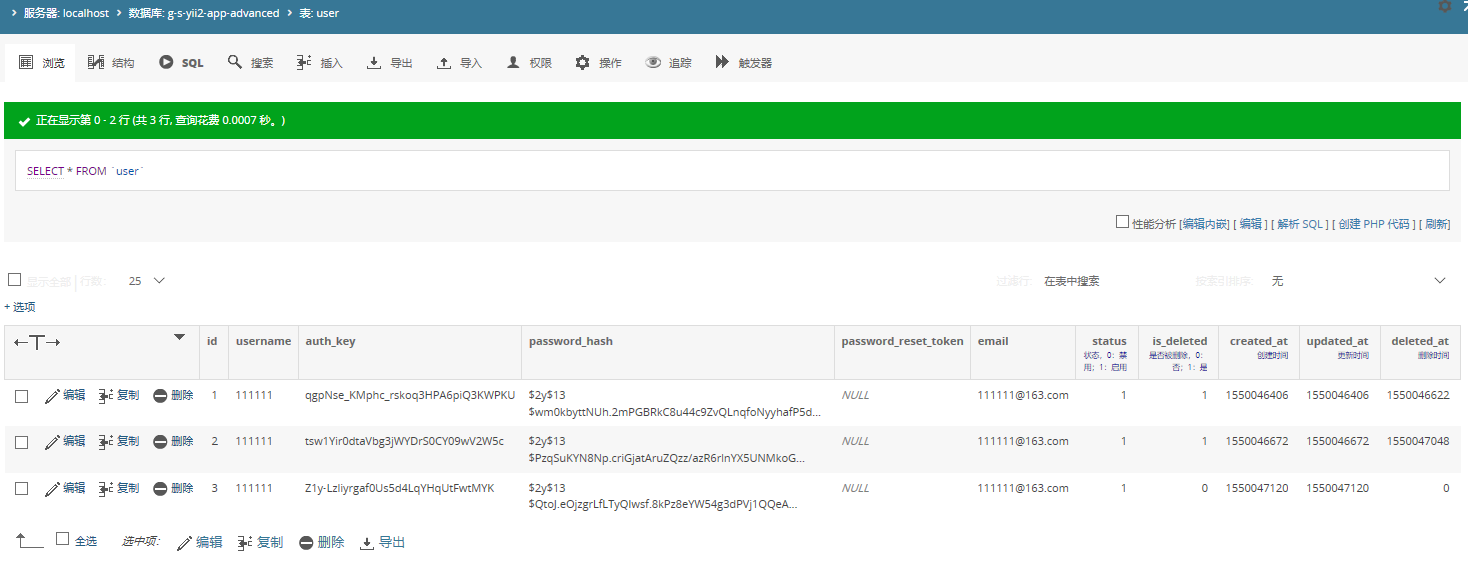The image size is (1468, 571).
Task: Click the pencil edit icon for row id 1
Action: [53, 396]
